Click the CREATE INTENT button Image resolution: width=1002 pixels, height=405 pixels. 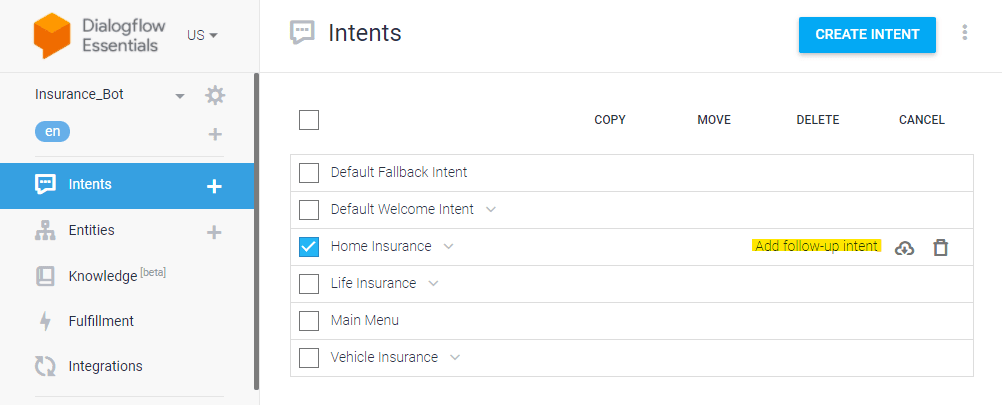click(x=867, y=34)
